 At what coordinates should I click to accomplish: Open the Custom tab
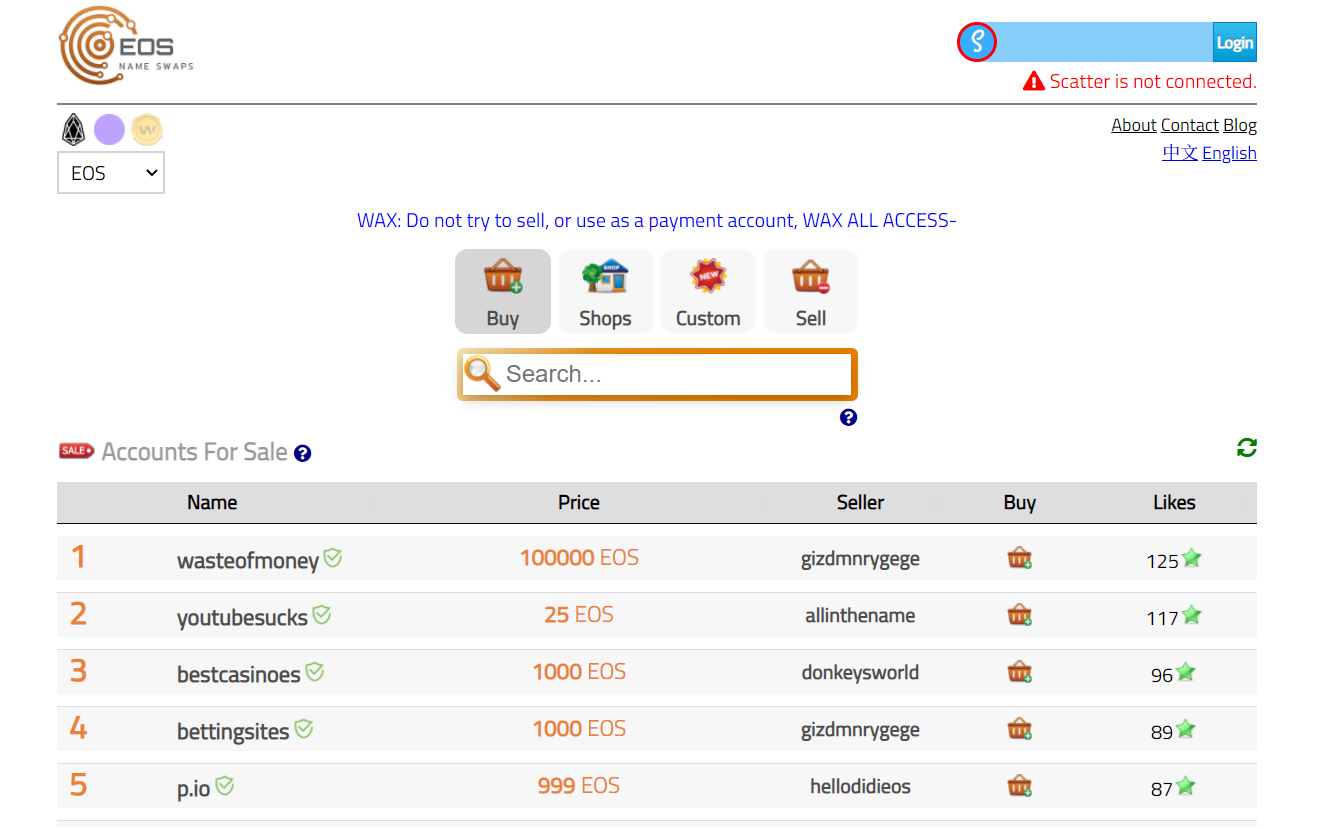[x=708, y=291]
